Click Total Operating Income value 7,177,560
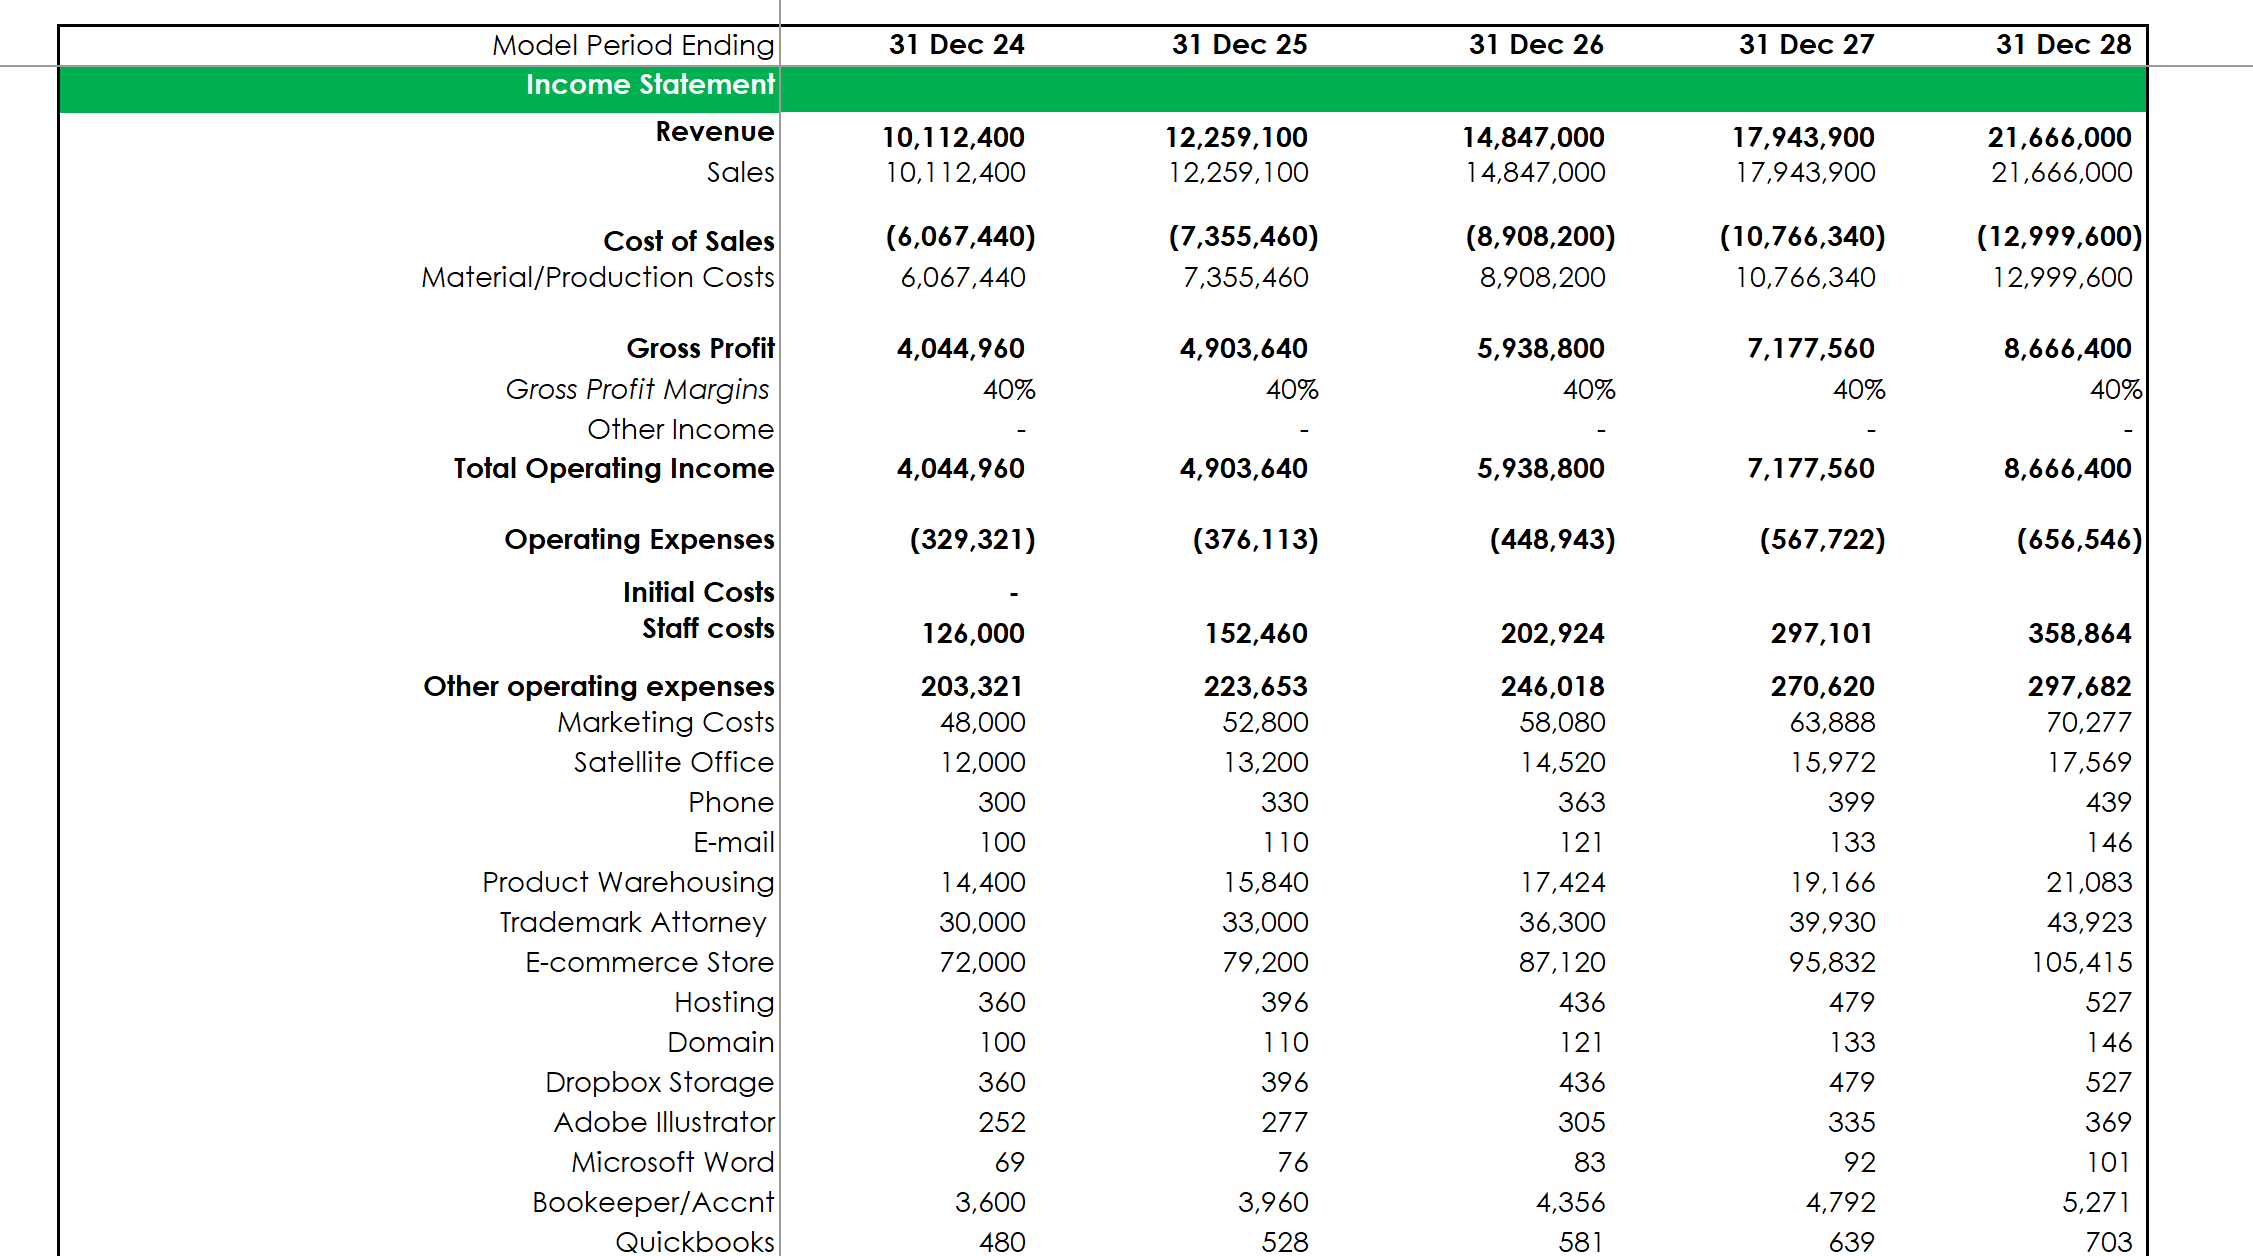 (1810, 468)
